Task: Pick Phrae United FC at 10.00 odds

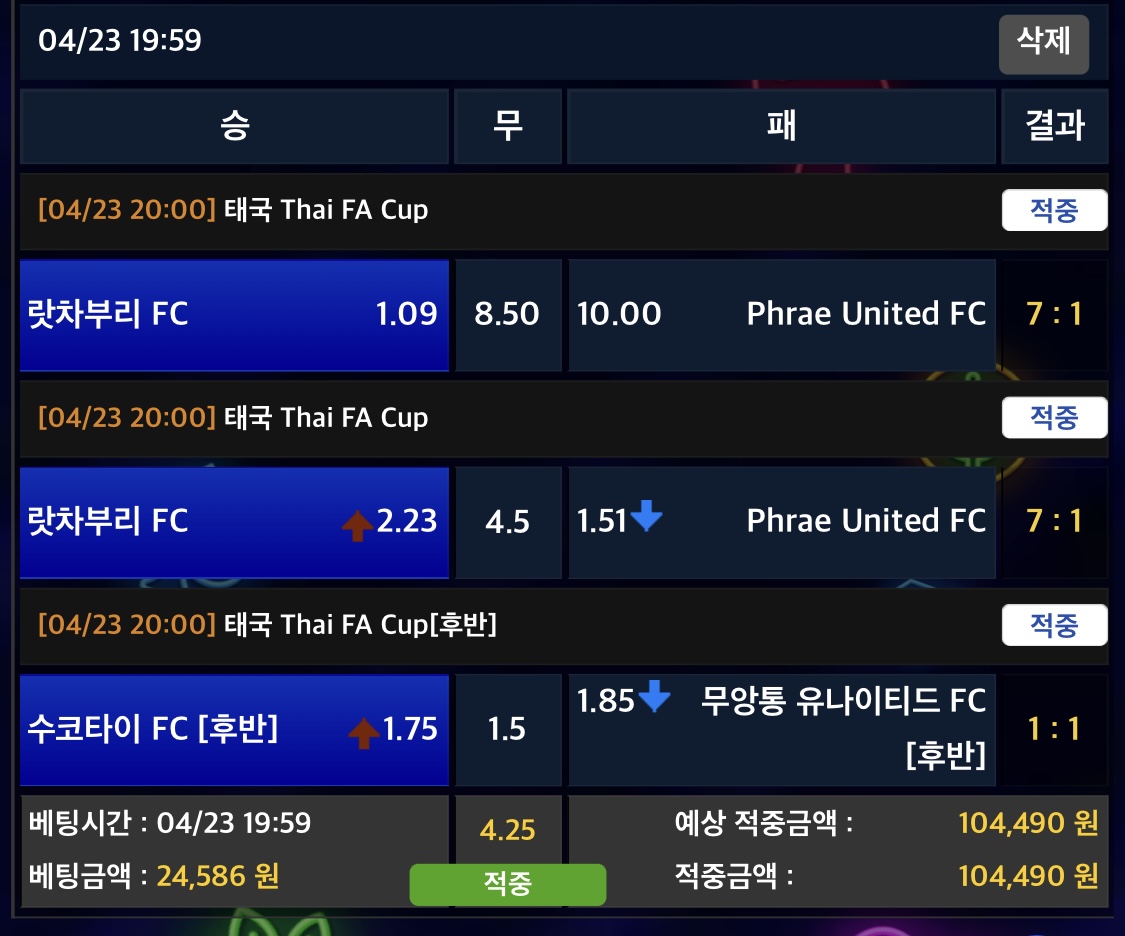Action: pyautogui.click(x=781, y=314)
